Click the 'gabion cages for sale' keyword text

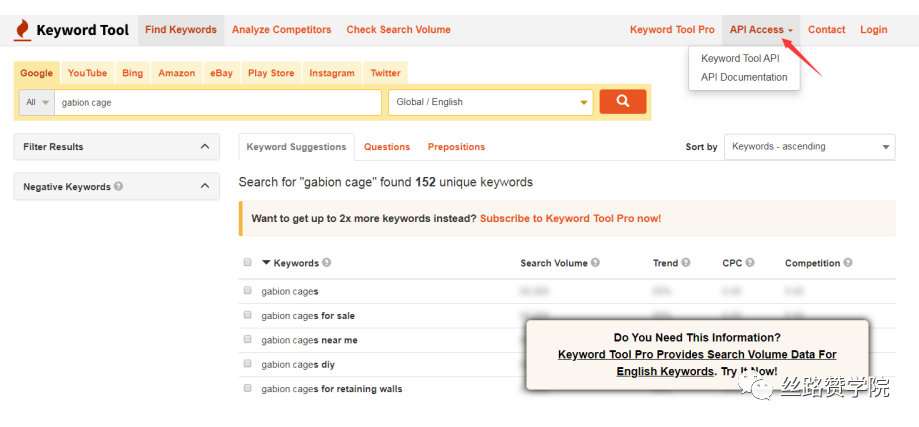tap(308, 316)
